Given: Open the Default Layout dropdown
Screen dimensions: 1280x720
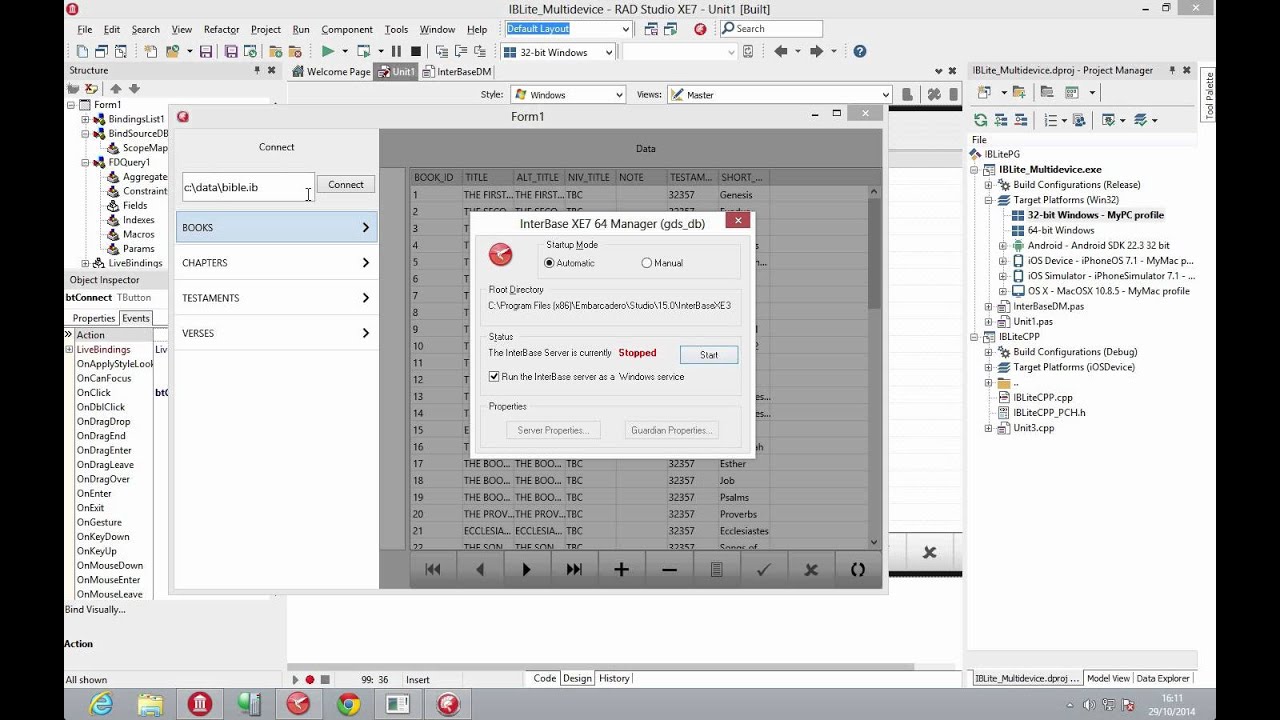Looking at the screenshot, I should click(x=626, y=29).
